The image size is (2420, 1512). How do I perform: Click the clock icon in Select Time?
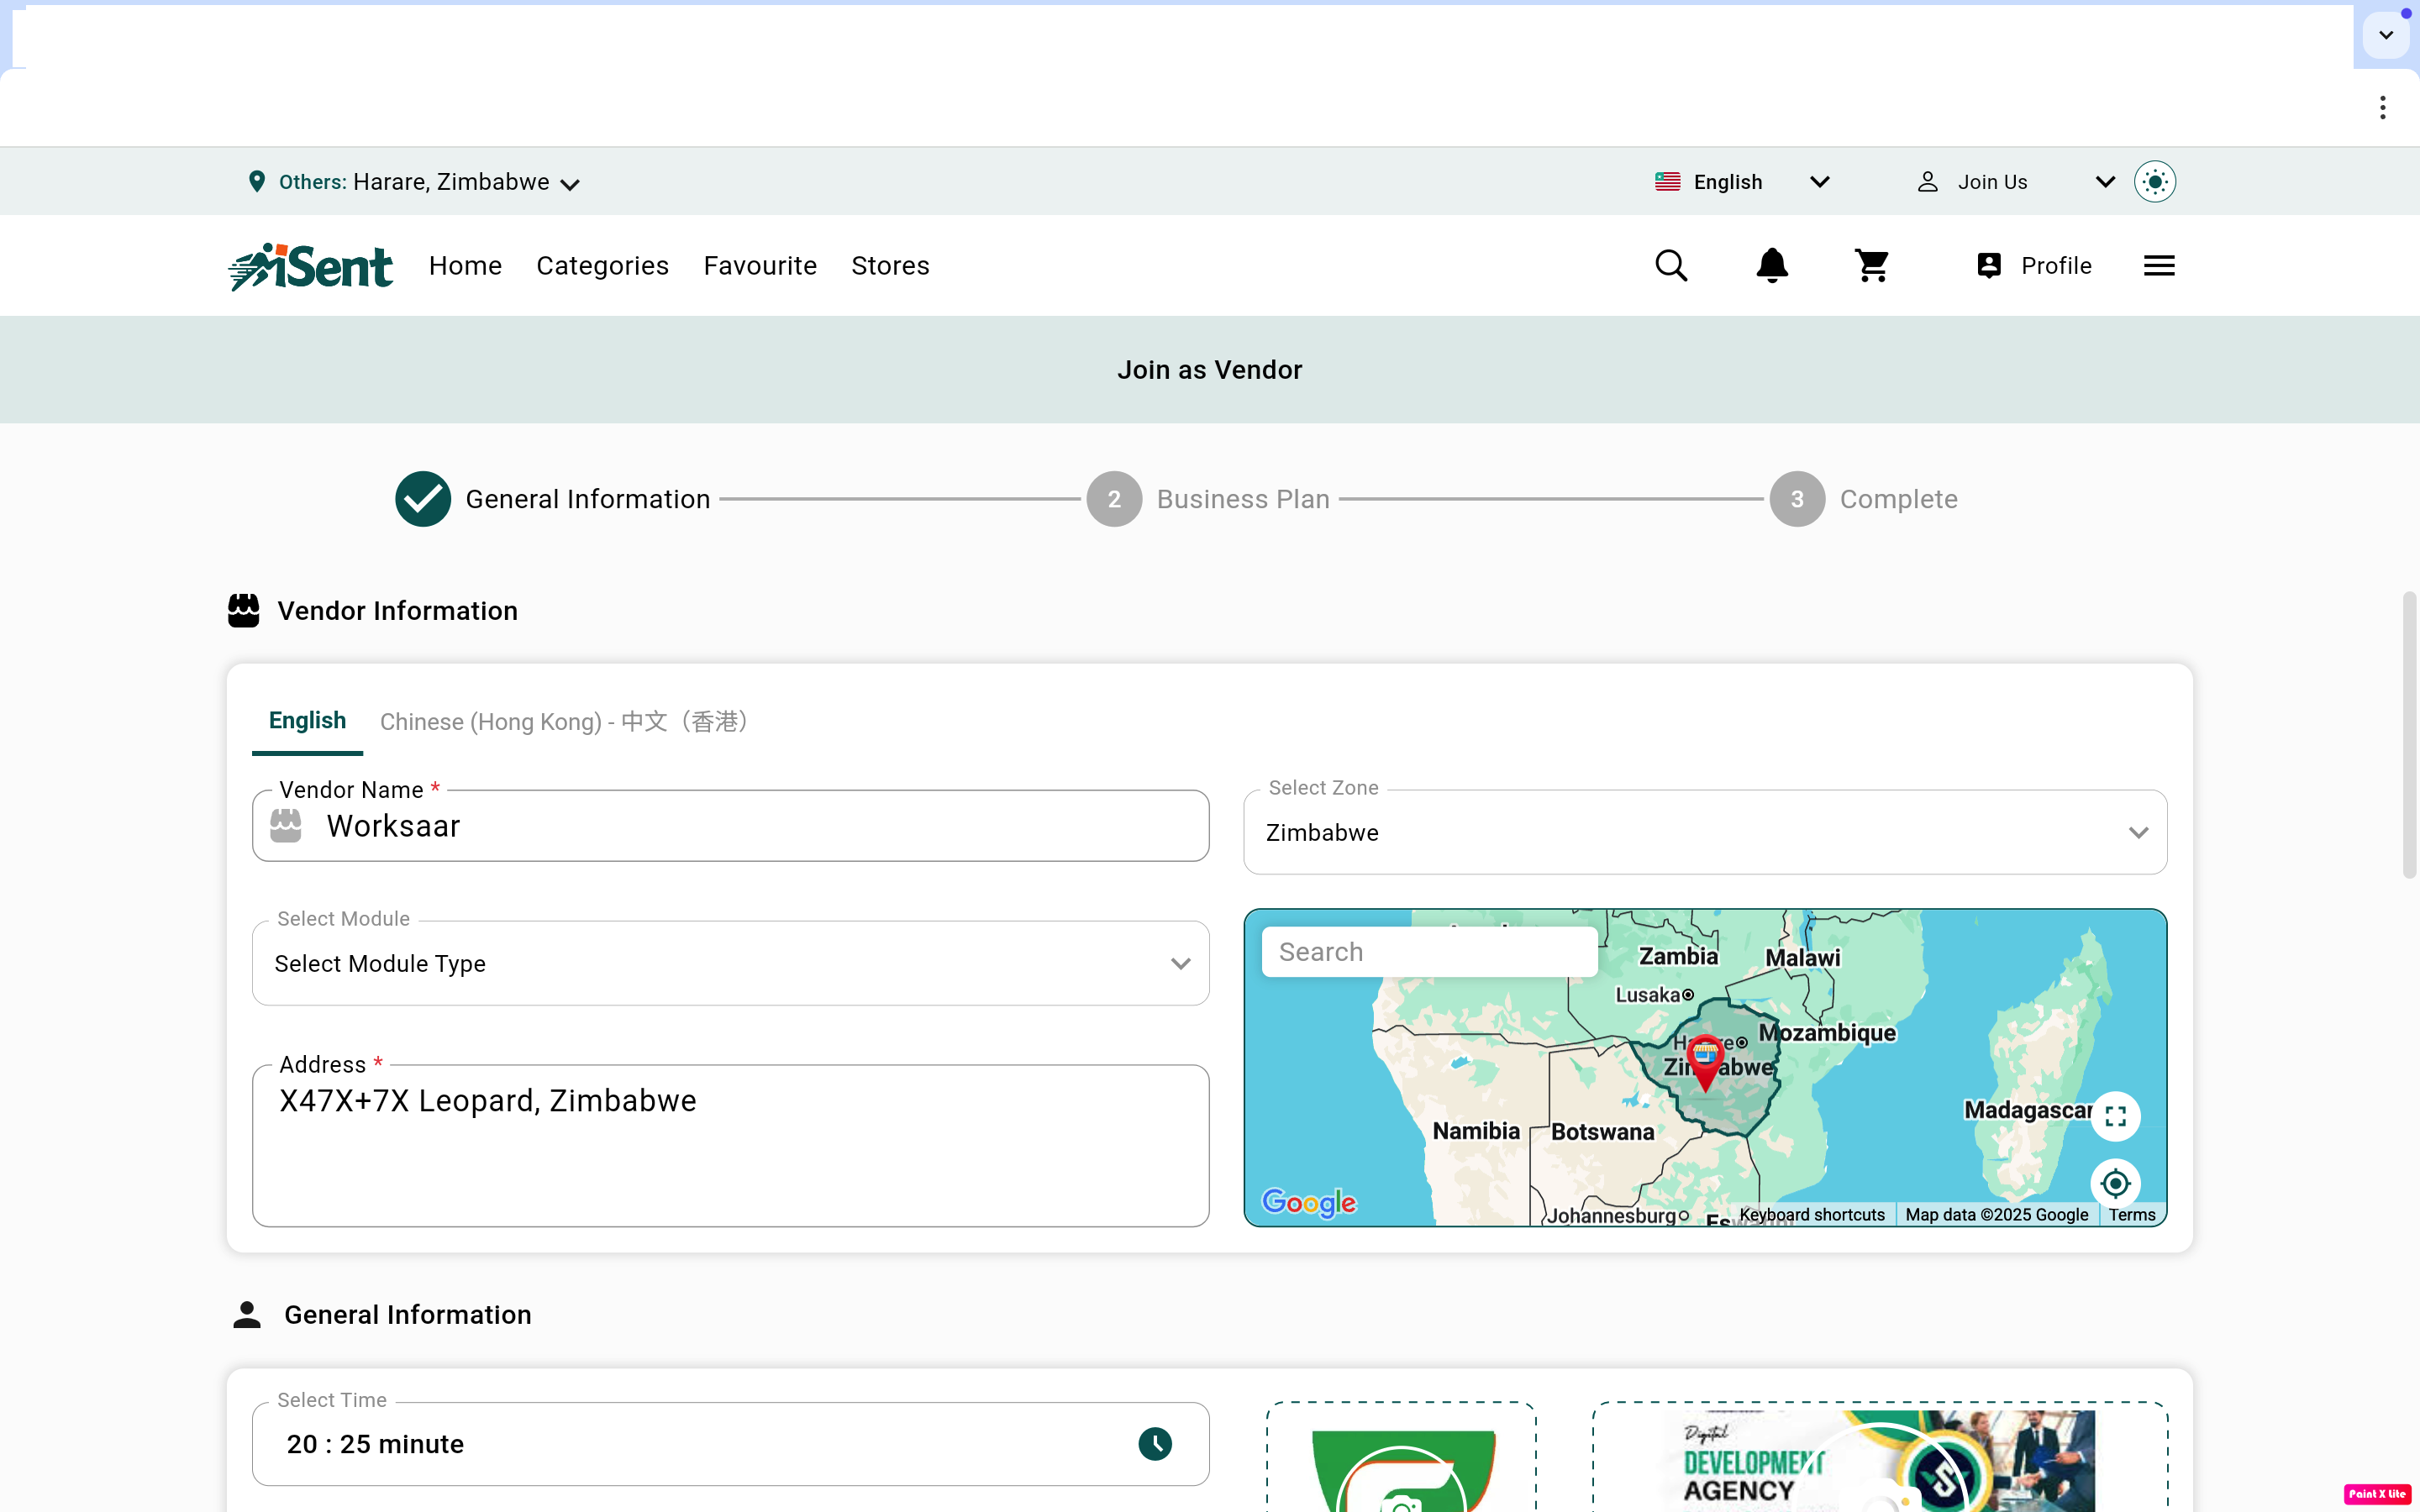click(1155, 1444)
